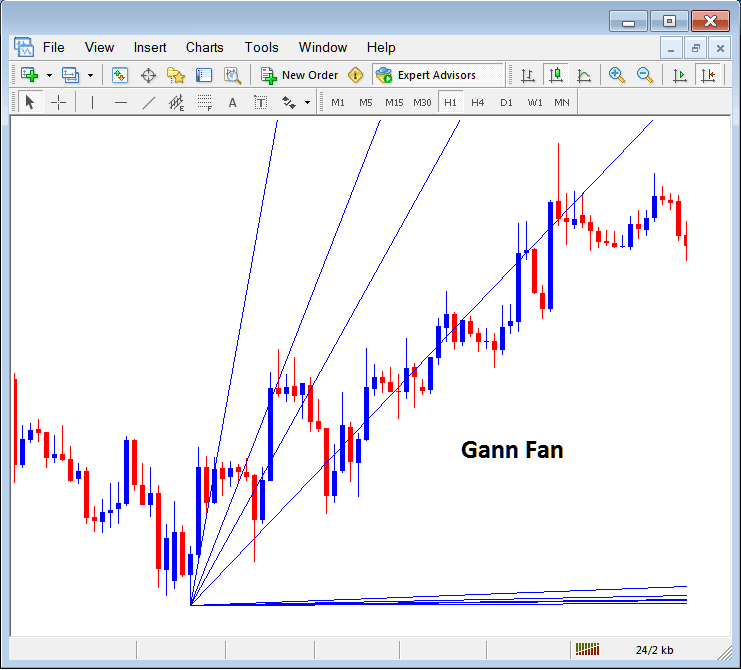Select the Crosshair tool
This screenshot has height=670, width=741.
59,102
